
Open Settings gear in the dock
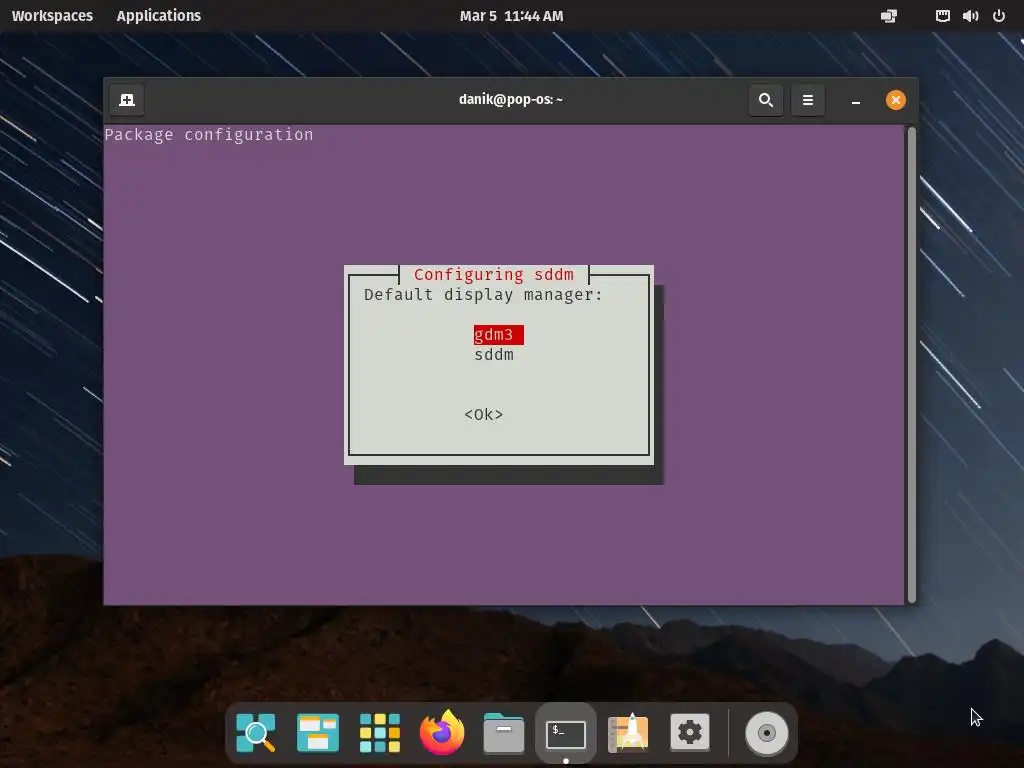pos(690,733)
